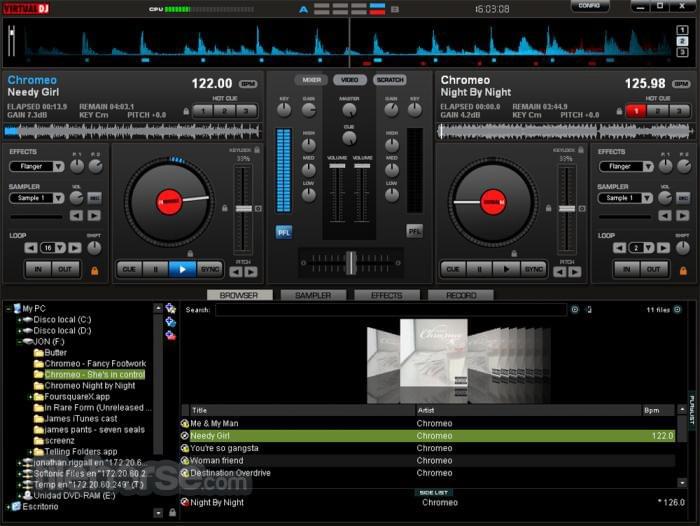Toggle left deck smart loop lock icon

click(x=95, y=271)
